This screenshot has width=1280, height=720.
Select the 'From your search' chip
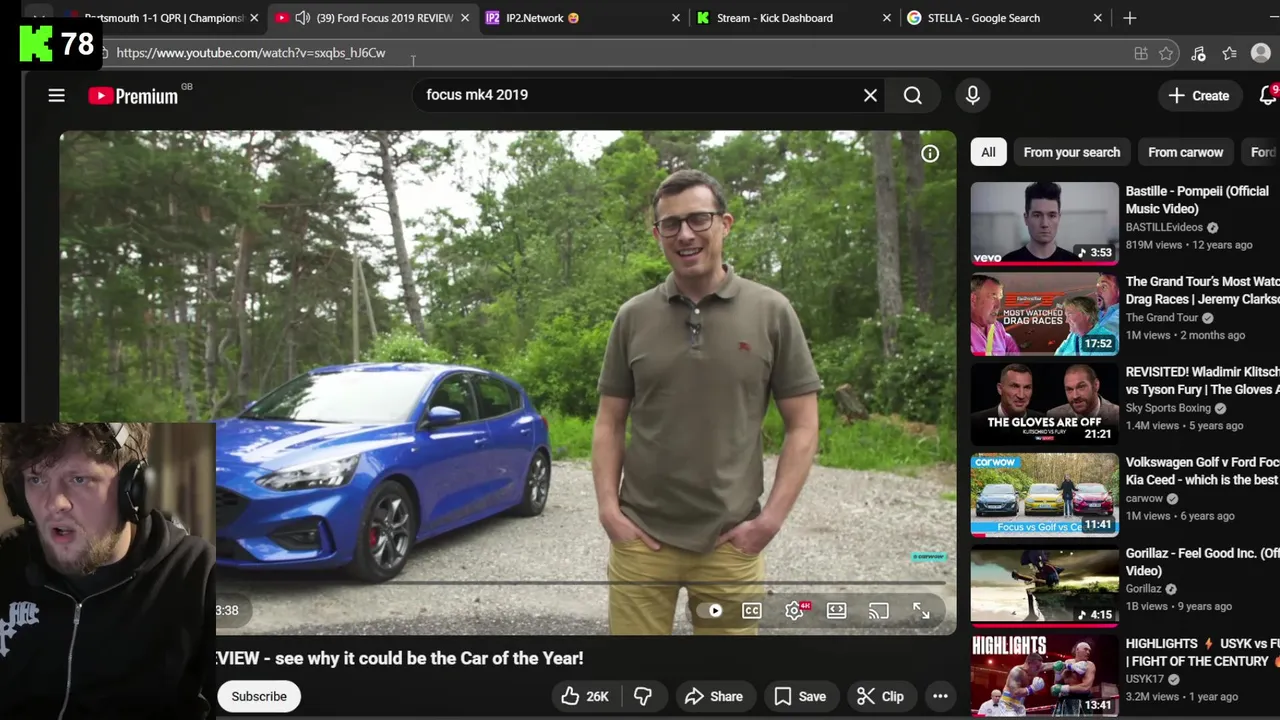[1071, 152]
